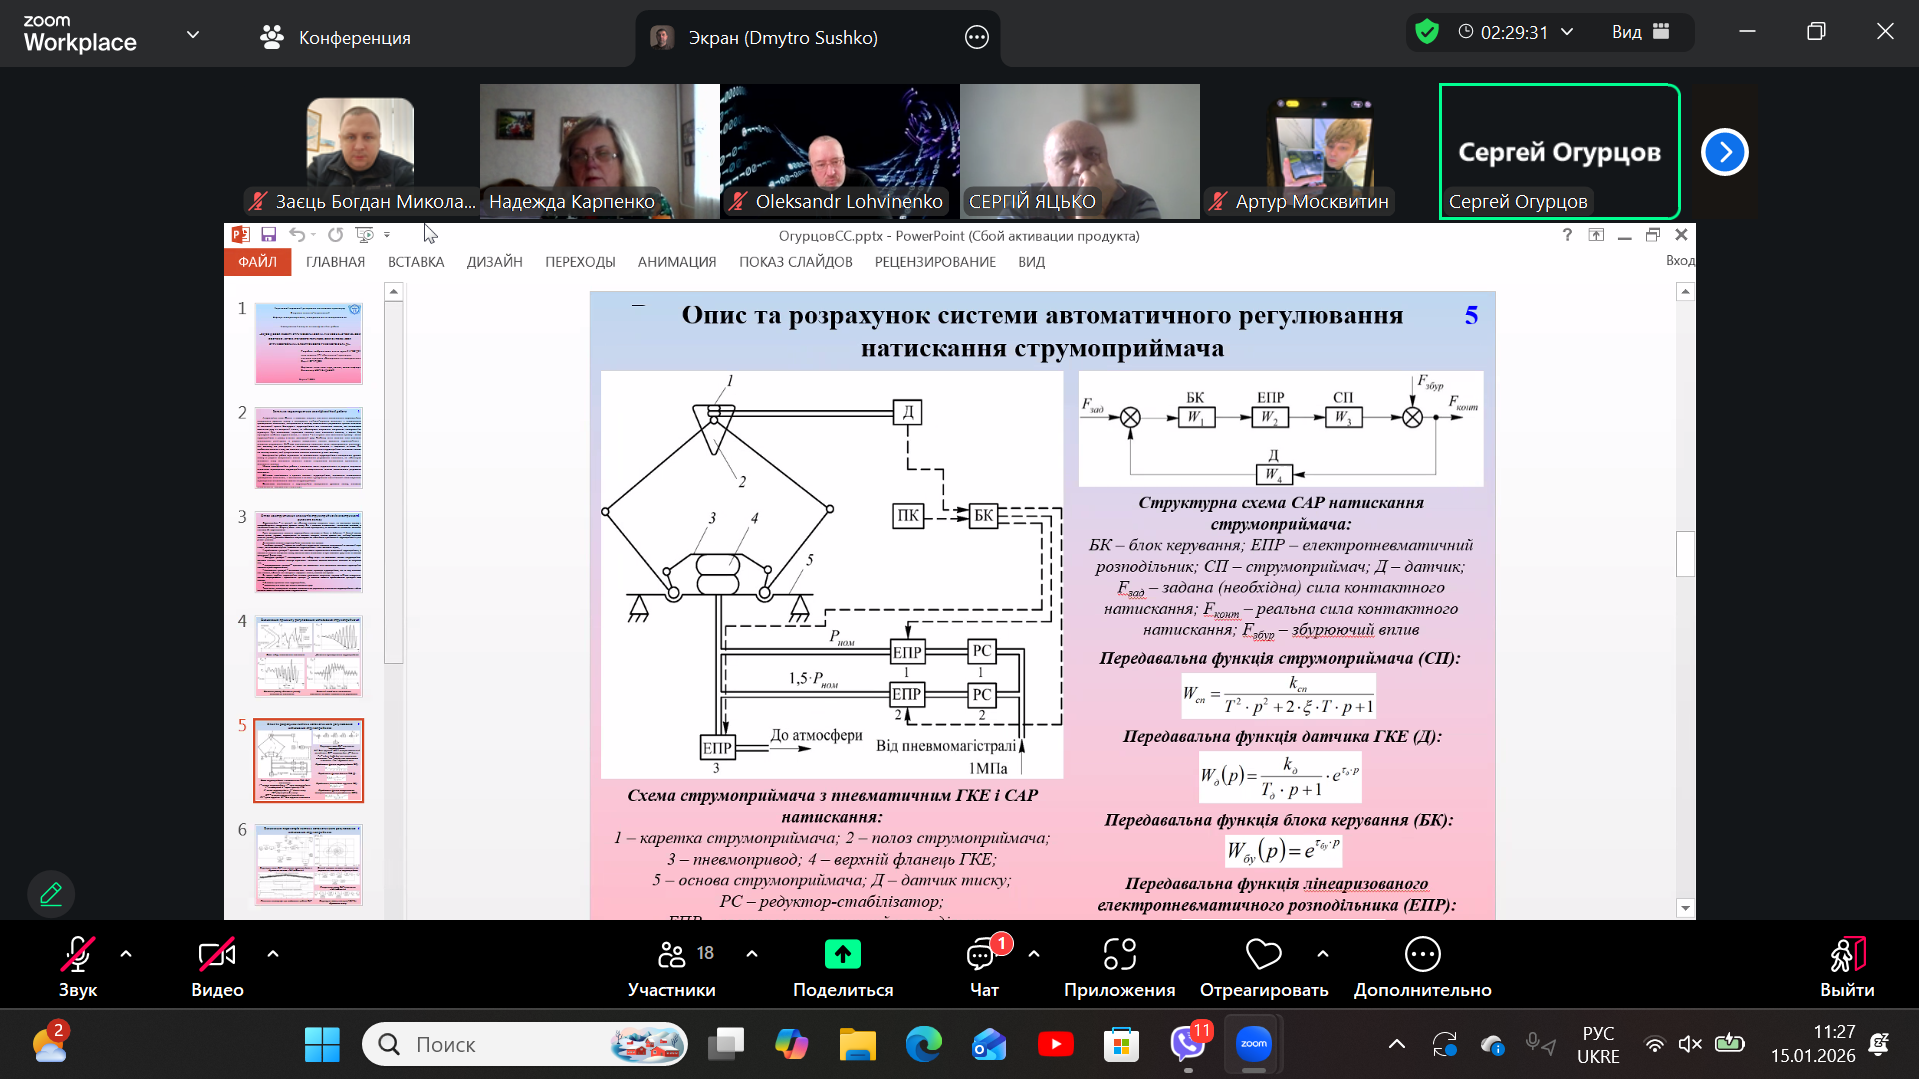Show next participants with the blue arrow
The image size is (1919, 1079).
1724,152
